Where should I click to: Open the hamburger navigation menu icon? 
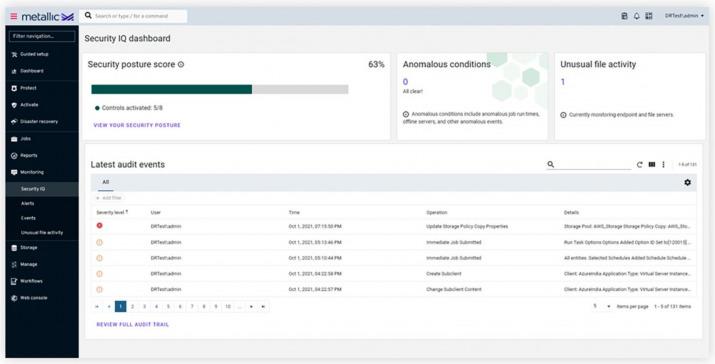tap(14, 16)
